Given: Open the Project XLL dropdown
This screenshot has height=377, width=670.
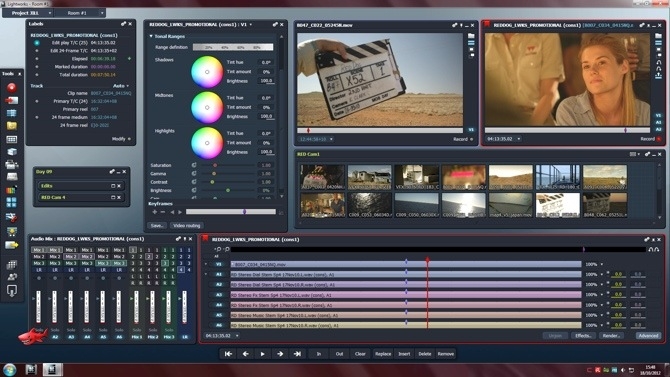Looking at the screenshot, I should (28, 13).
